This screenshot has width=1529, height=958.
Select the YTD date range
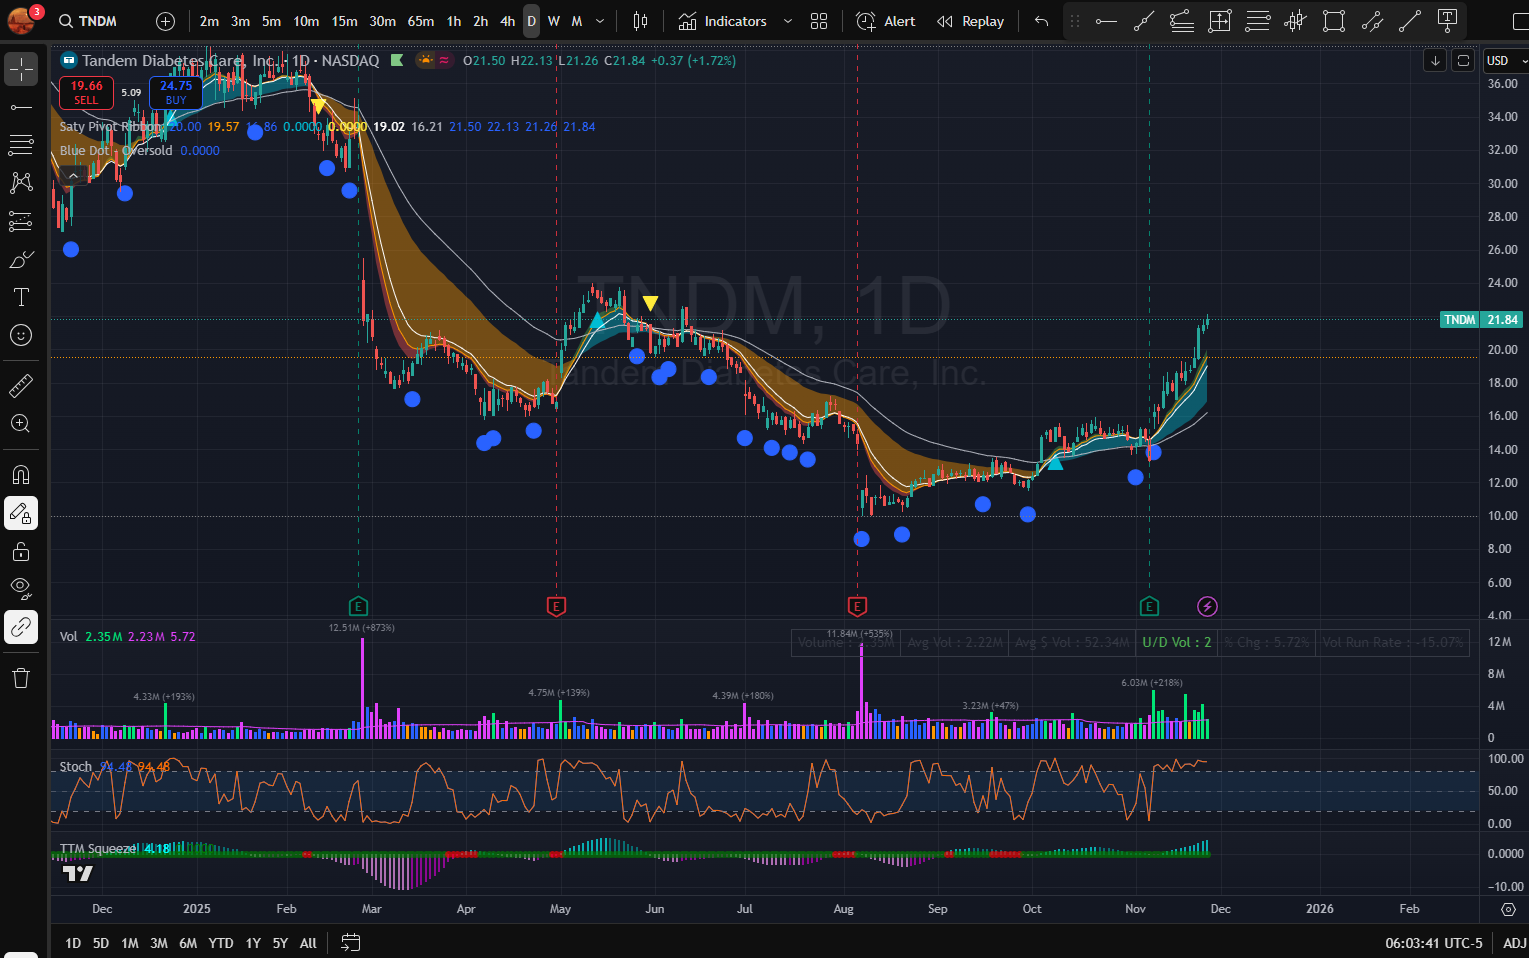point(221,943)
